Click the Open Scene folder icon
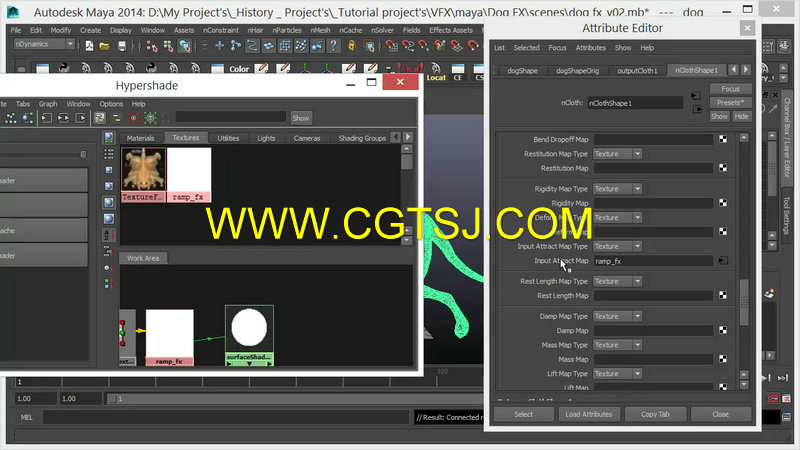800x450 pixels. 105,46
